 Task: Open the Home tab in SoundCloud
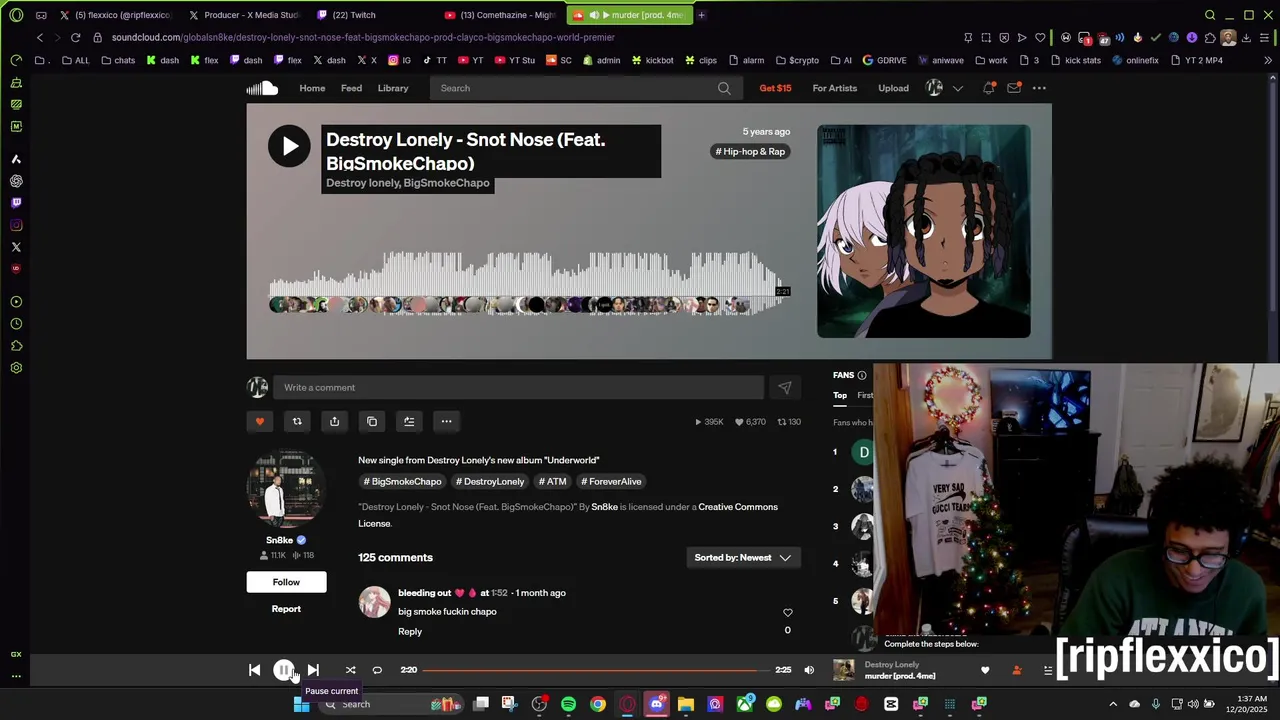[x=312, y=88]
